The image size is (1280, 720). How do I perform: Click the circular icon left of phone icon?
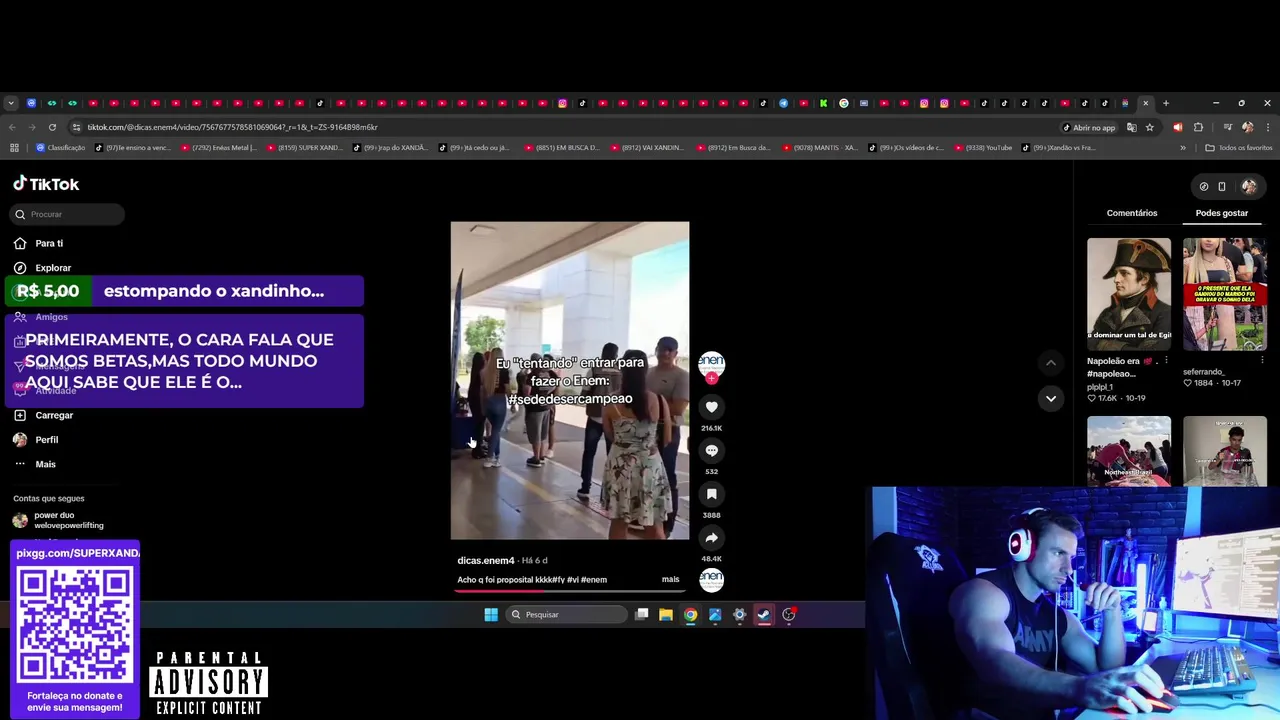click(x=1204, y=186)
